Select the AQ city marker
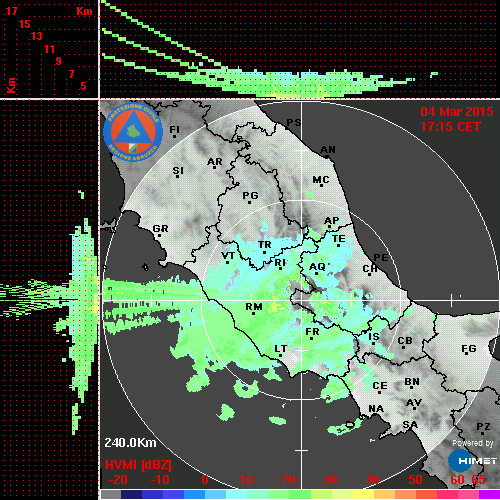The image size is (500, 500). click(x=316, y=273)
